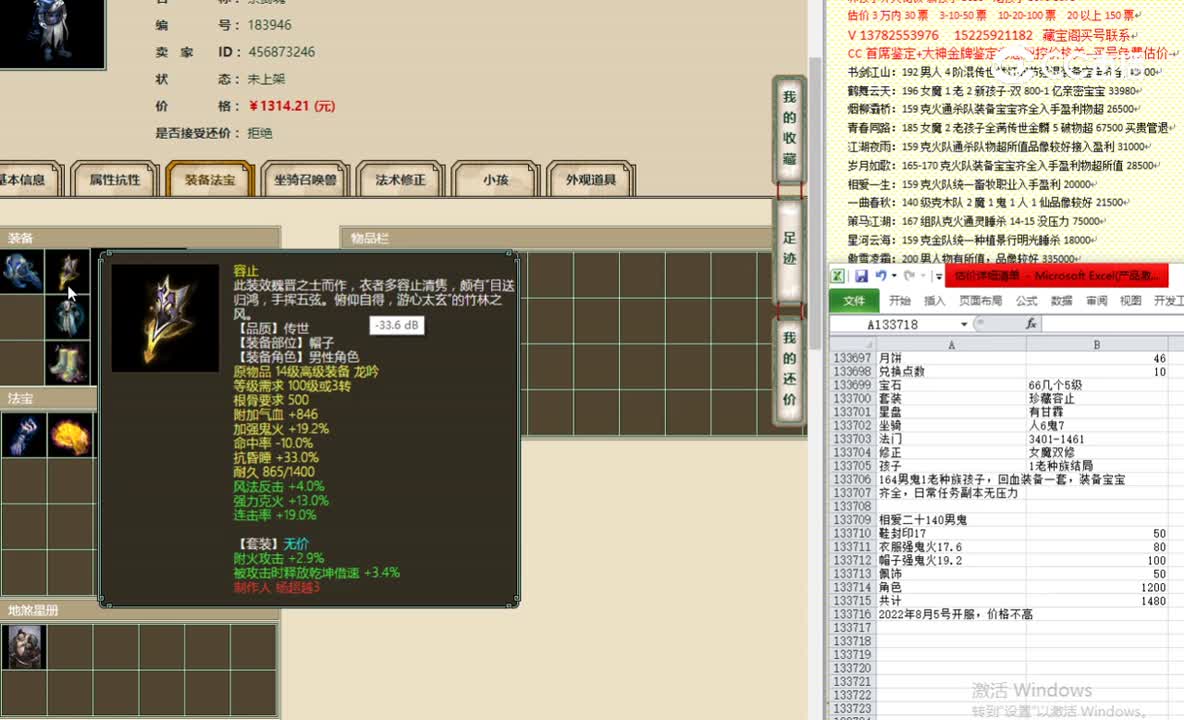Screen dimensions: 1184x720
Task: Click Excel cell containing 女魔双修
Action: [1097, 453]
